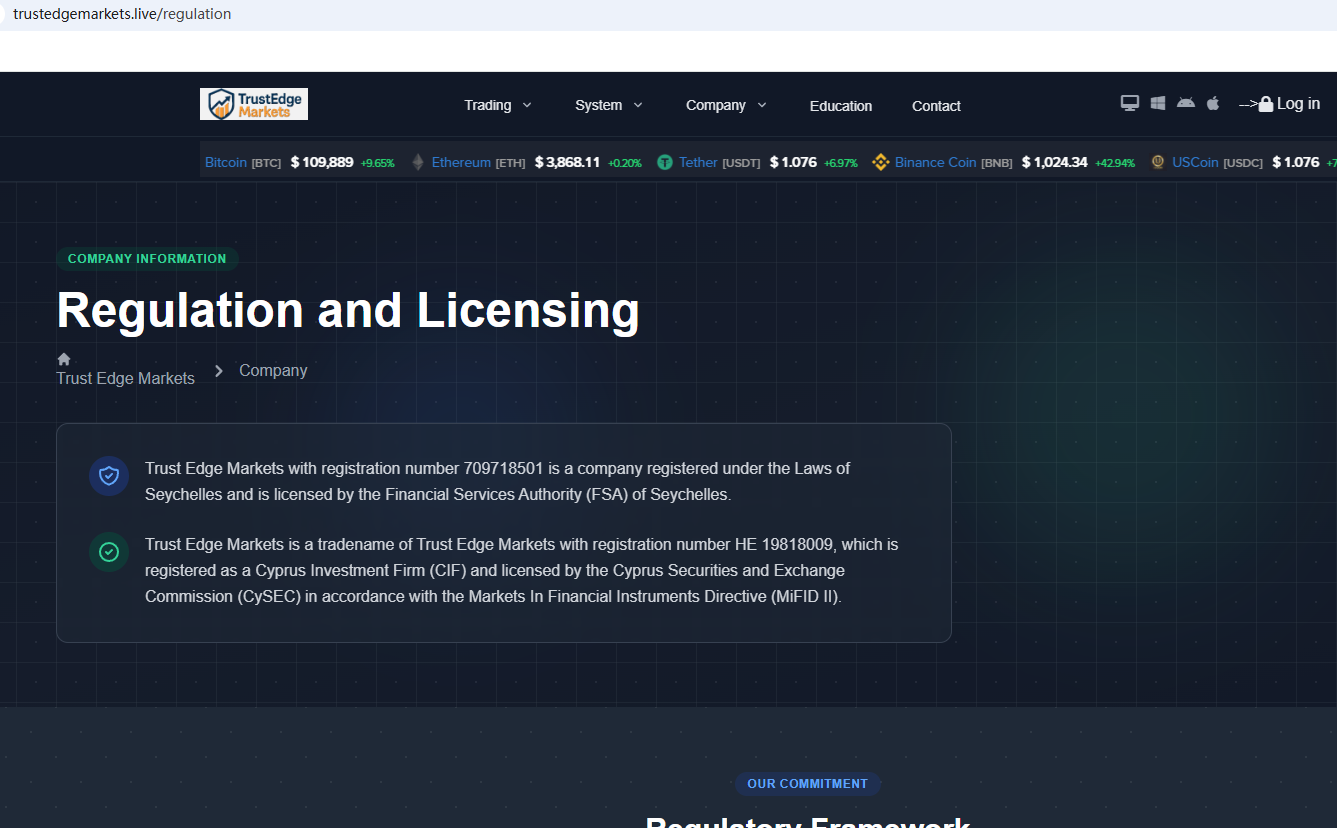Click the browser address bar URL

pos(122,14)
